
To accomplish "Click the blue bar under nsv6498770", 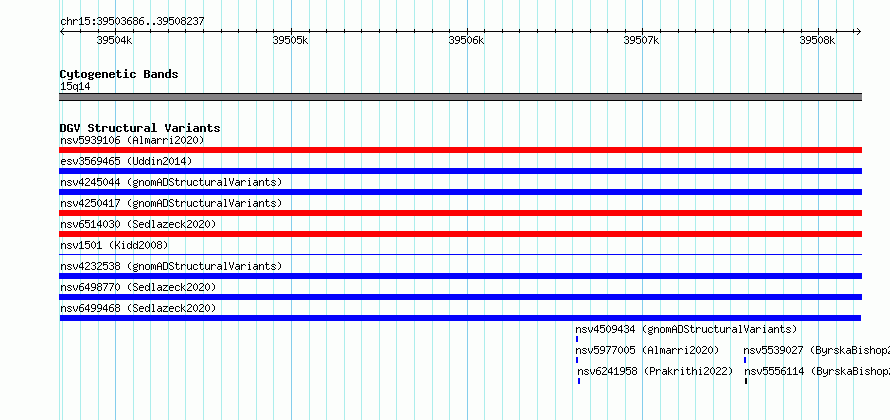I will pyautogui.click(x=460, y=297).
